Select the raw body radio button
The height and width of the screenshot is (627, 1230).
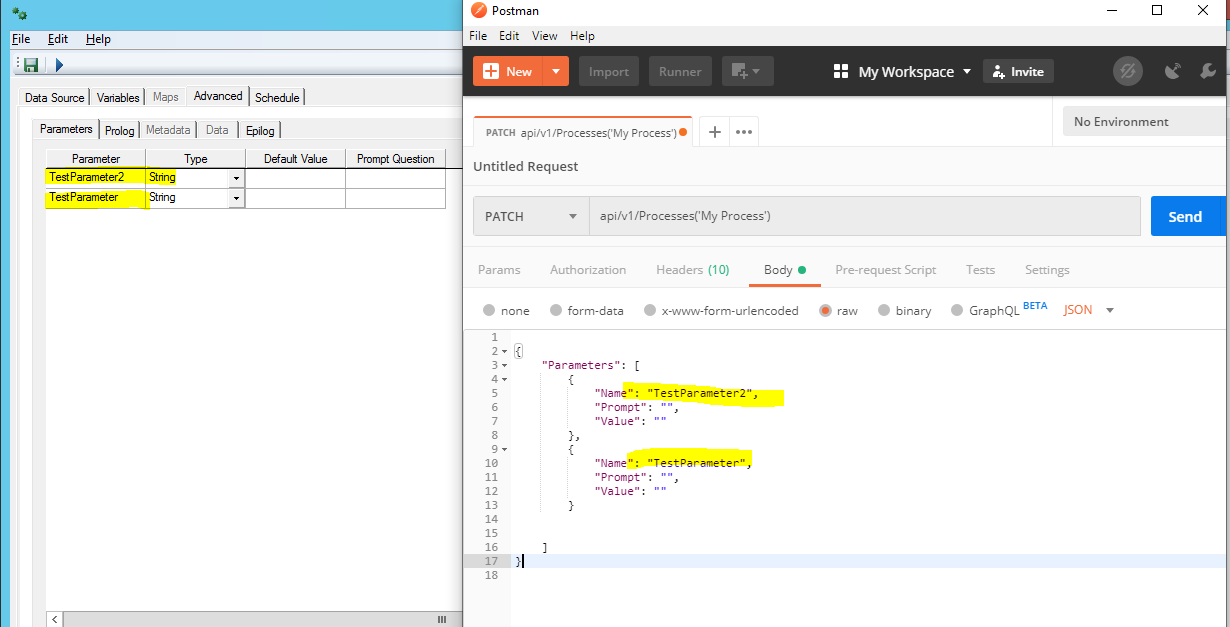(826, 310)
